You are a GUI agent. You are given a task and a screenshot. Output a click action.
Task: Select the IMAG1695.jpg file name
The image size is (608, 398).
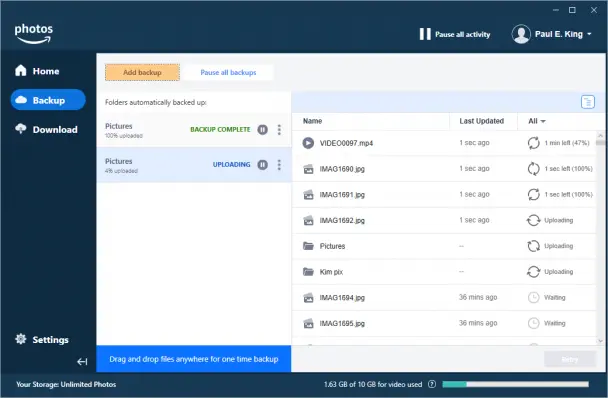click(342, 323)
